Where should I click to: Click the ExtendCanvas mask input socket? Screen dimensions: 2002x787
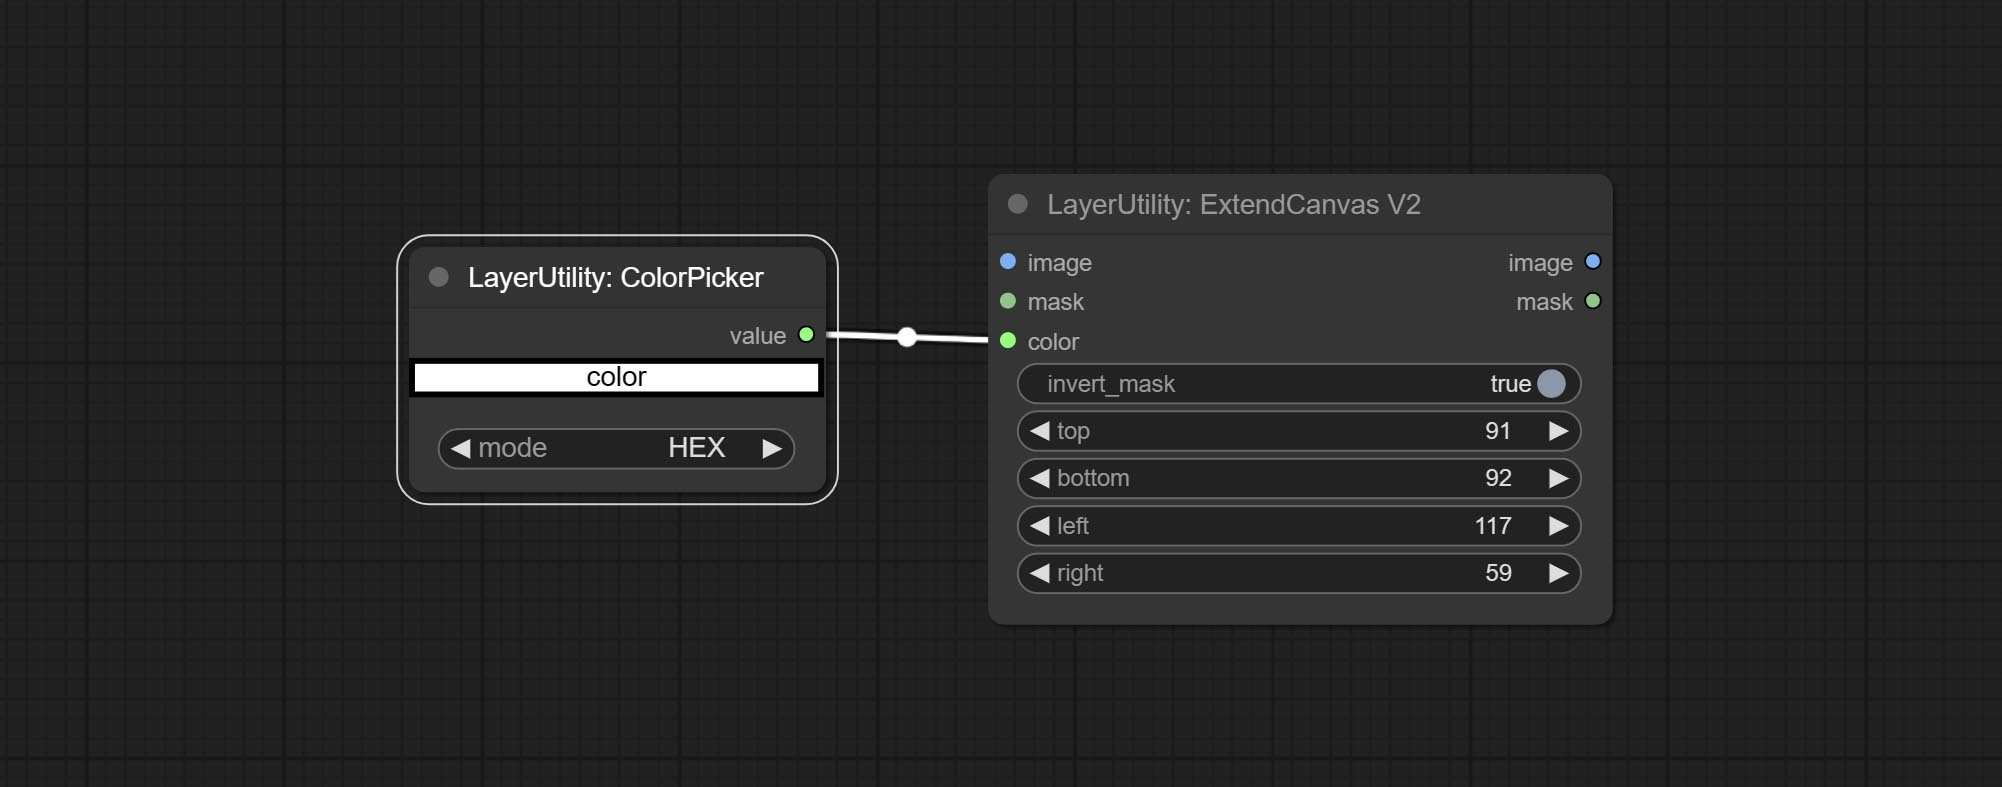pyautogui.click(x=1008, y=301)
